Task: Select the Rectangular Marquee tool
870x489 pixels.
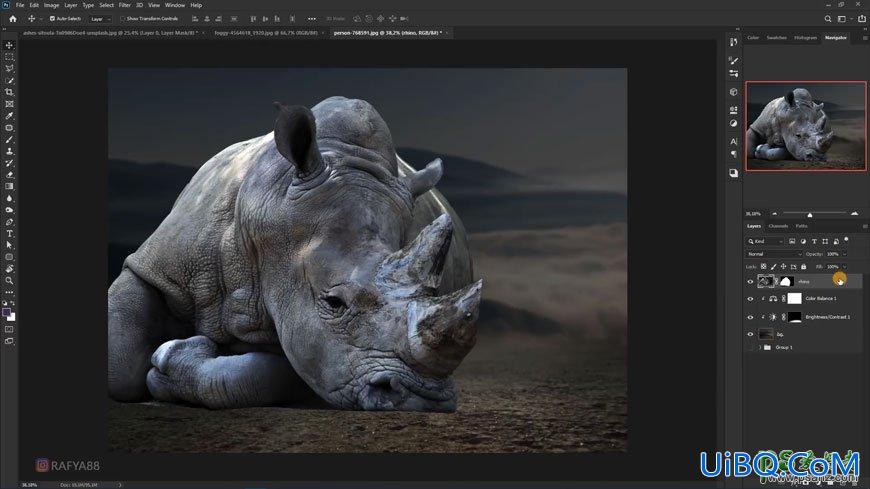Action: coord(9,57)
